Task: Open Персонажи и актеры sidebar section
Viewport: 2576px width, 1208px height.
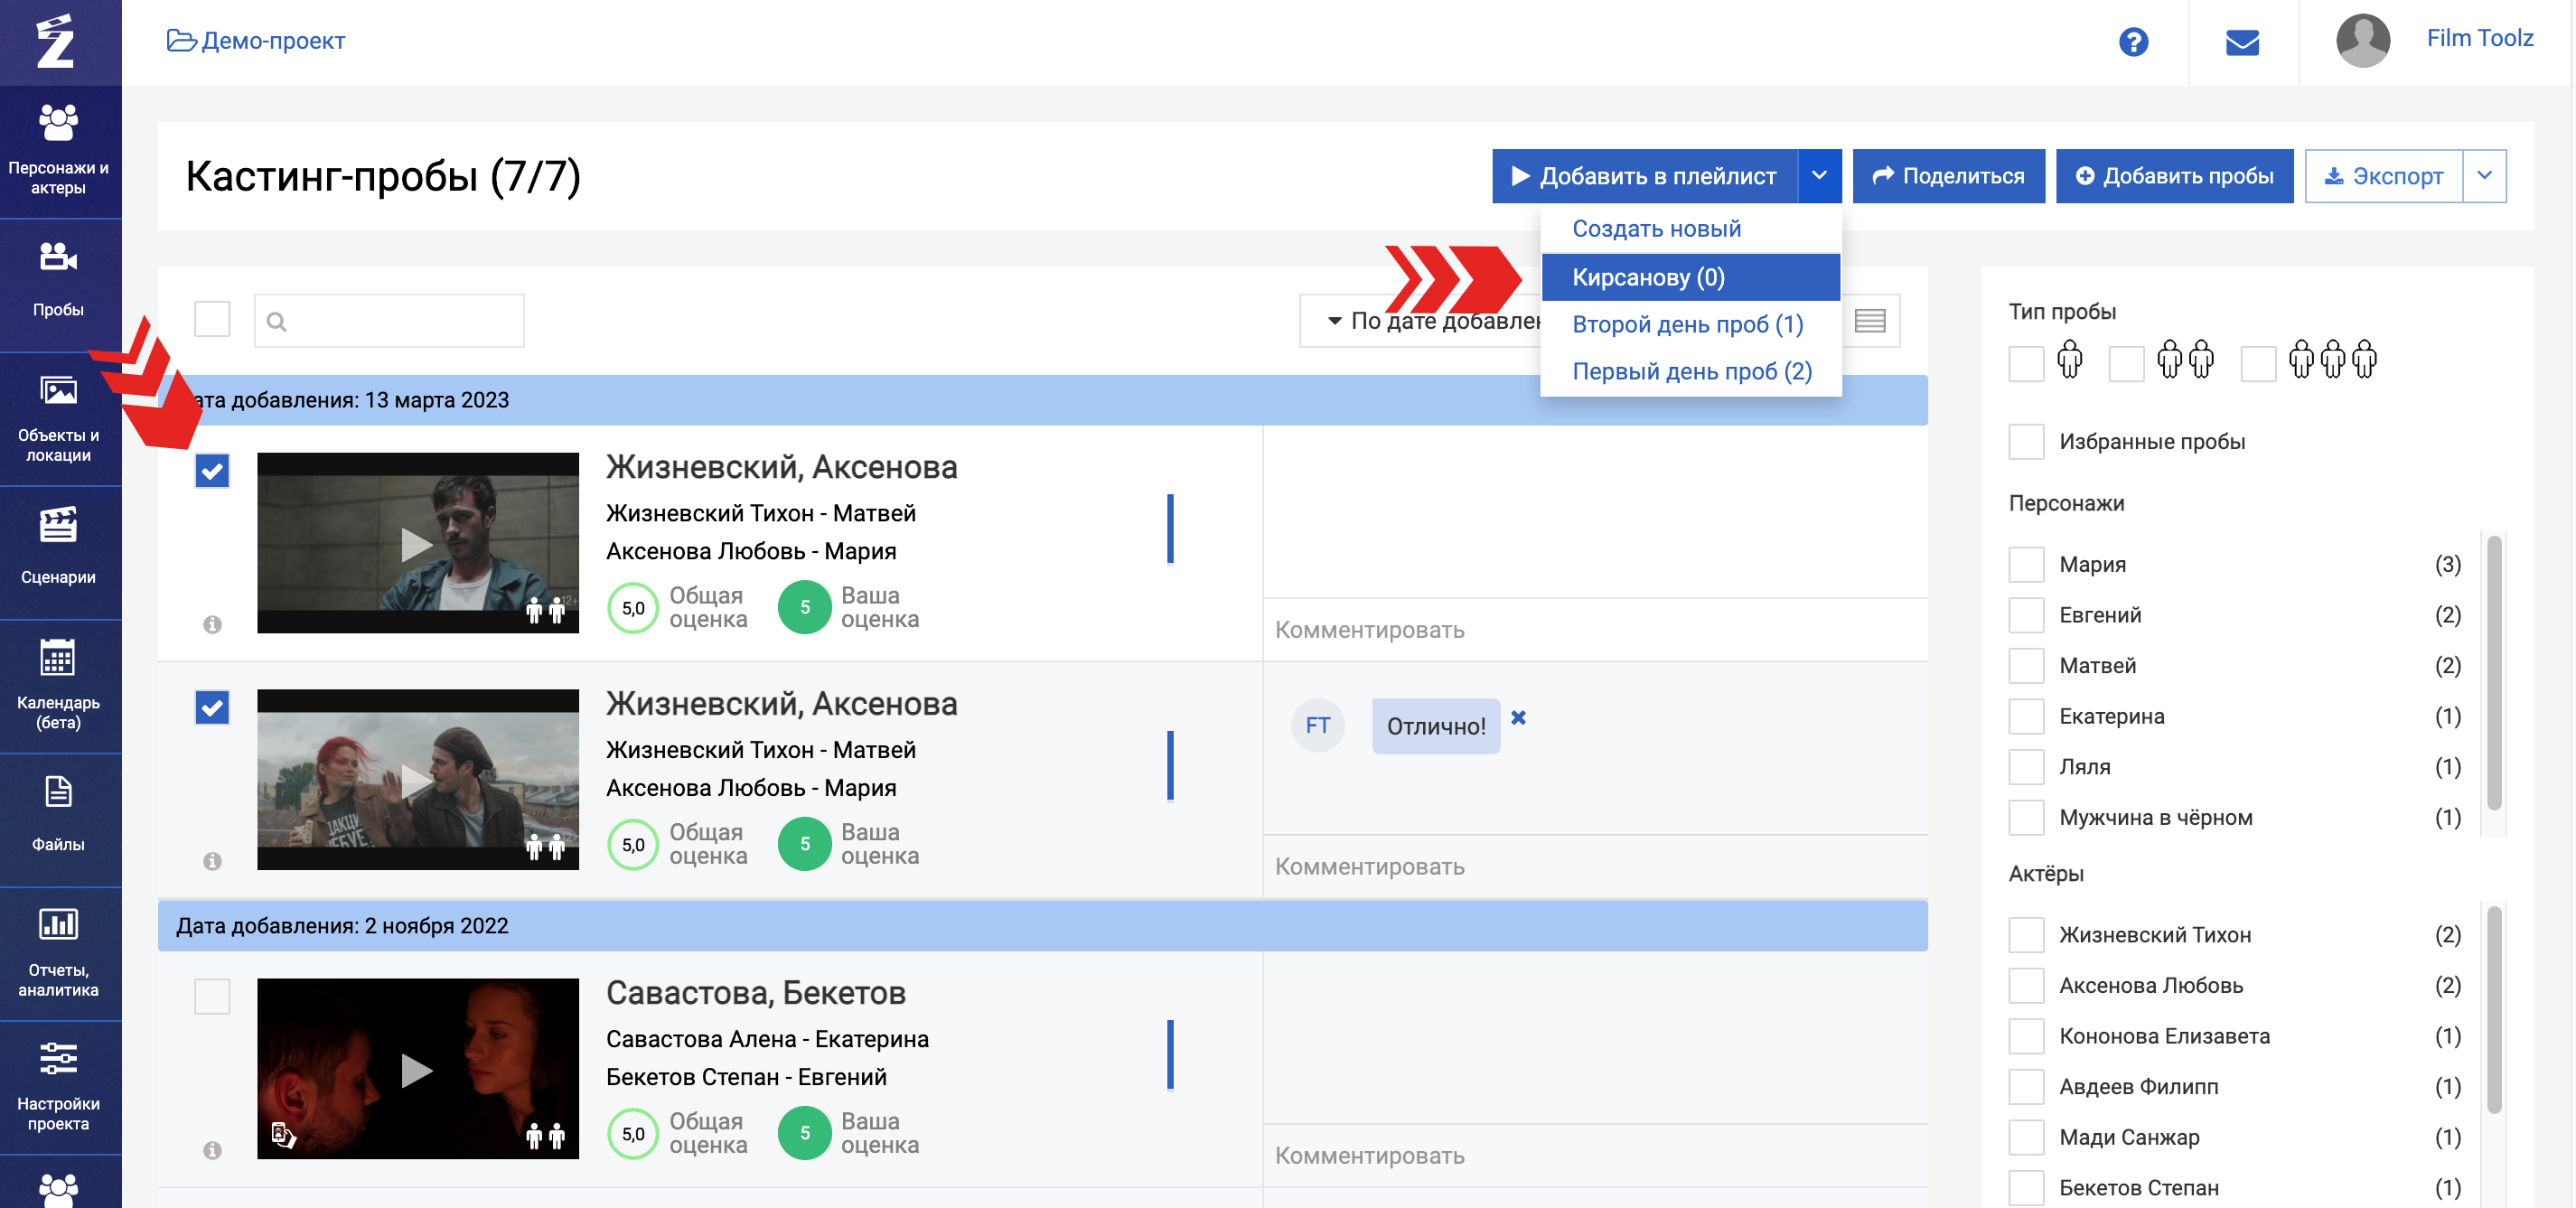Action: [58, 150]
